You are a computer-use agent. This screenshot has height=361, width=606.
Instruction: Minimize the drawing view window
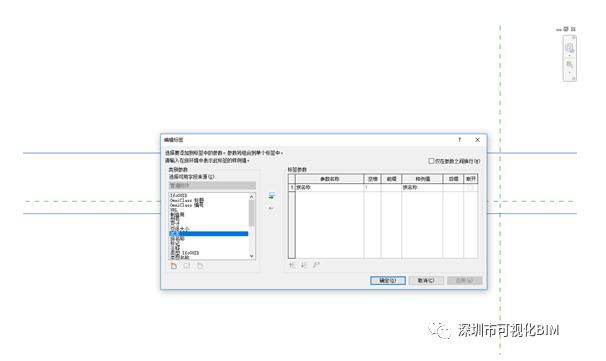tap(559, 29)
